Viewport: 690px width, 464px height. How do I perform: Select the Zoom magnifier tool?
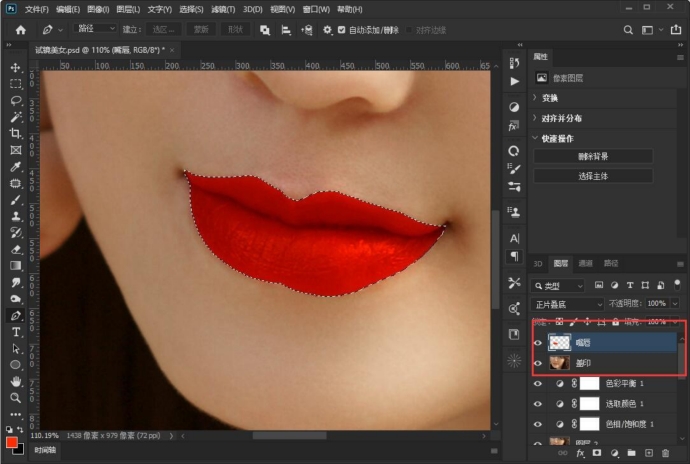(16, 398)
